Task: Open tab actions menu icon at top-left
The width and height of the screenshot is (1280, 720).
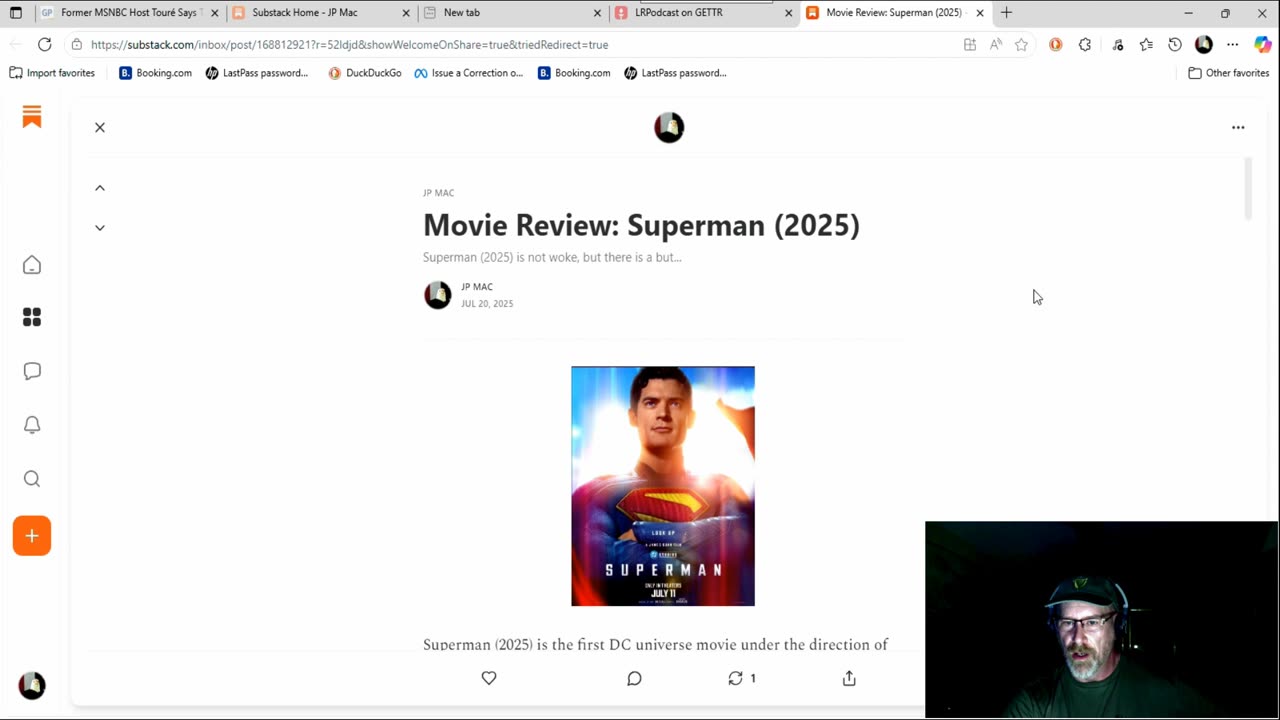Action: point(15,13)
